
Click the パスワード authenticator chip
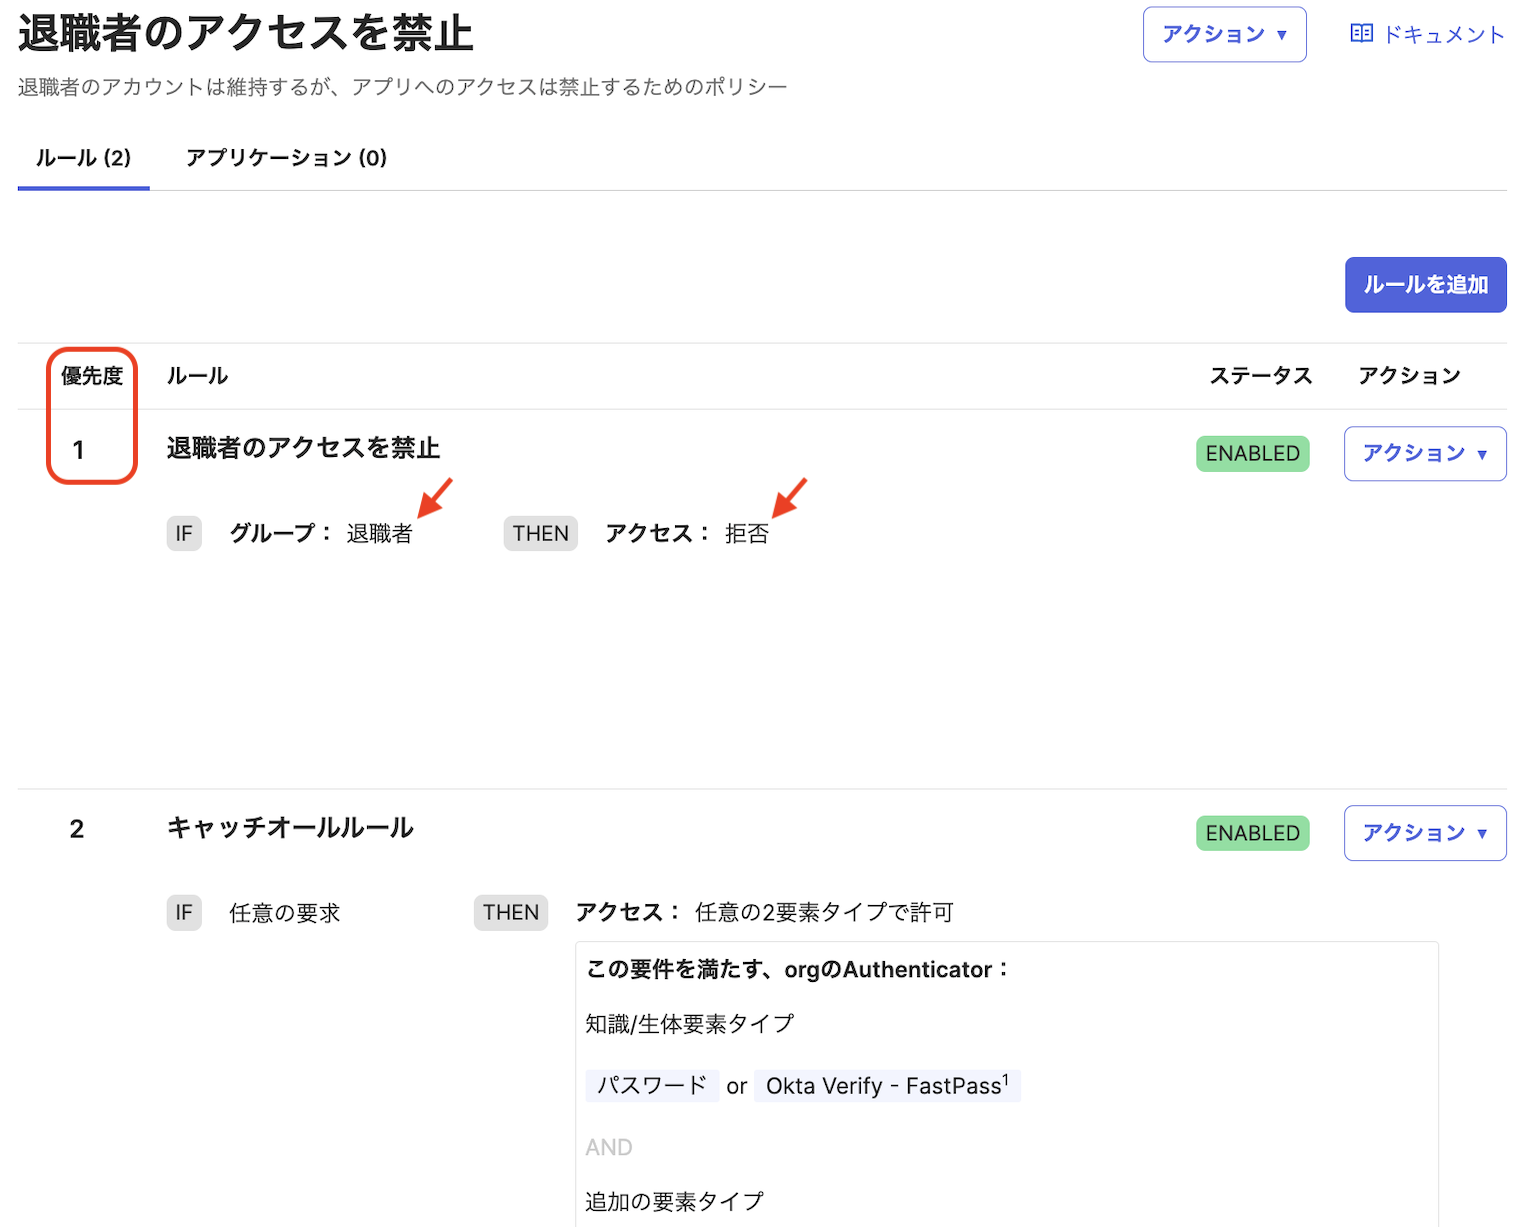pos(652,1086)
